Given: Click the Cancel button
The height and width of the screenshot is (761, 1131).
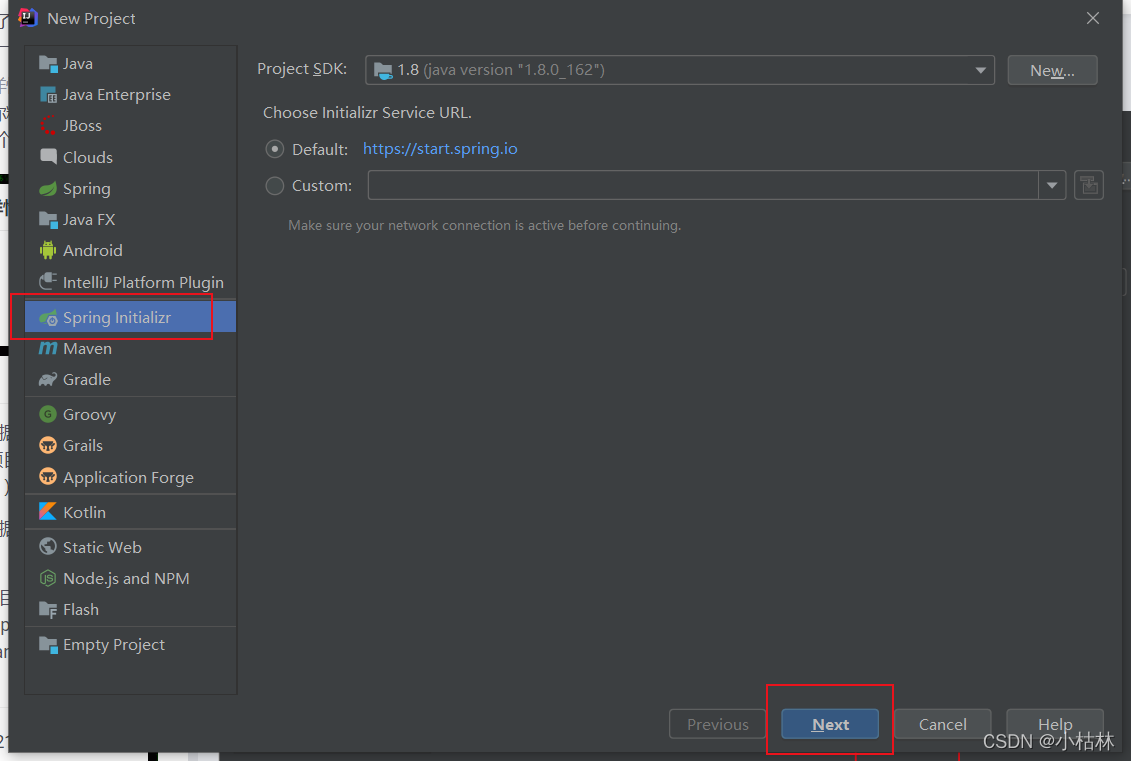Looking at the screenshot, I should coord(942,724).
